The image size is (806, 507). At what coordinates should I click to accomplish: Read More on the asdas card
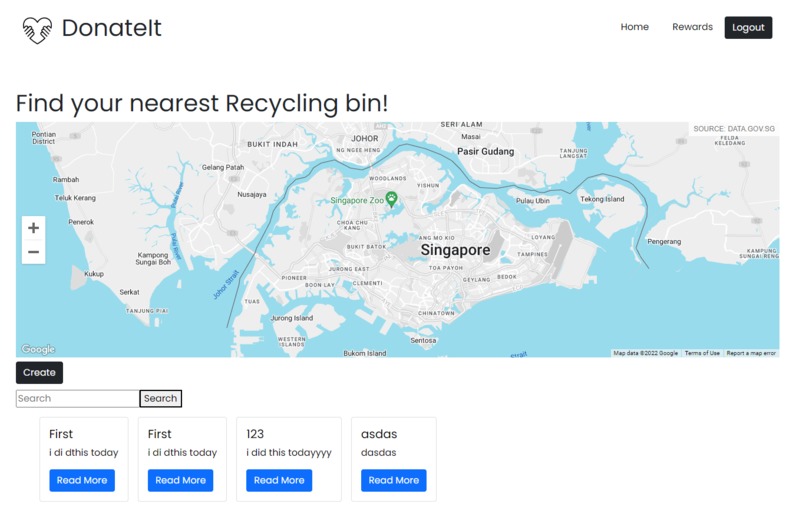pyautogui.click(x=394, y=480)
